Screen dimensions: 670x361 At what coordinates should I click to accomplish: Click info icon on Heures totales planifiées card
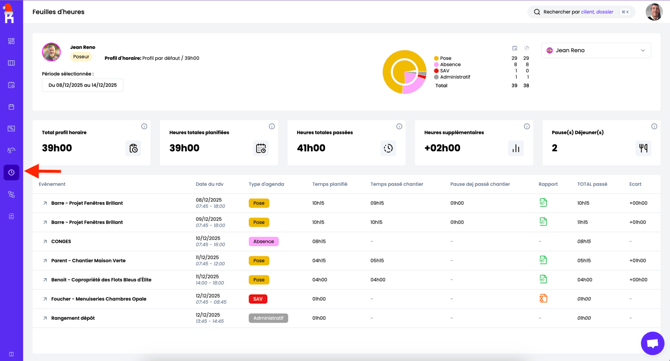coord(272,126)
